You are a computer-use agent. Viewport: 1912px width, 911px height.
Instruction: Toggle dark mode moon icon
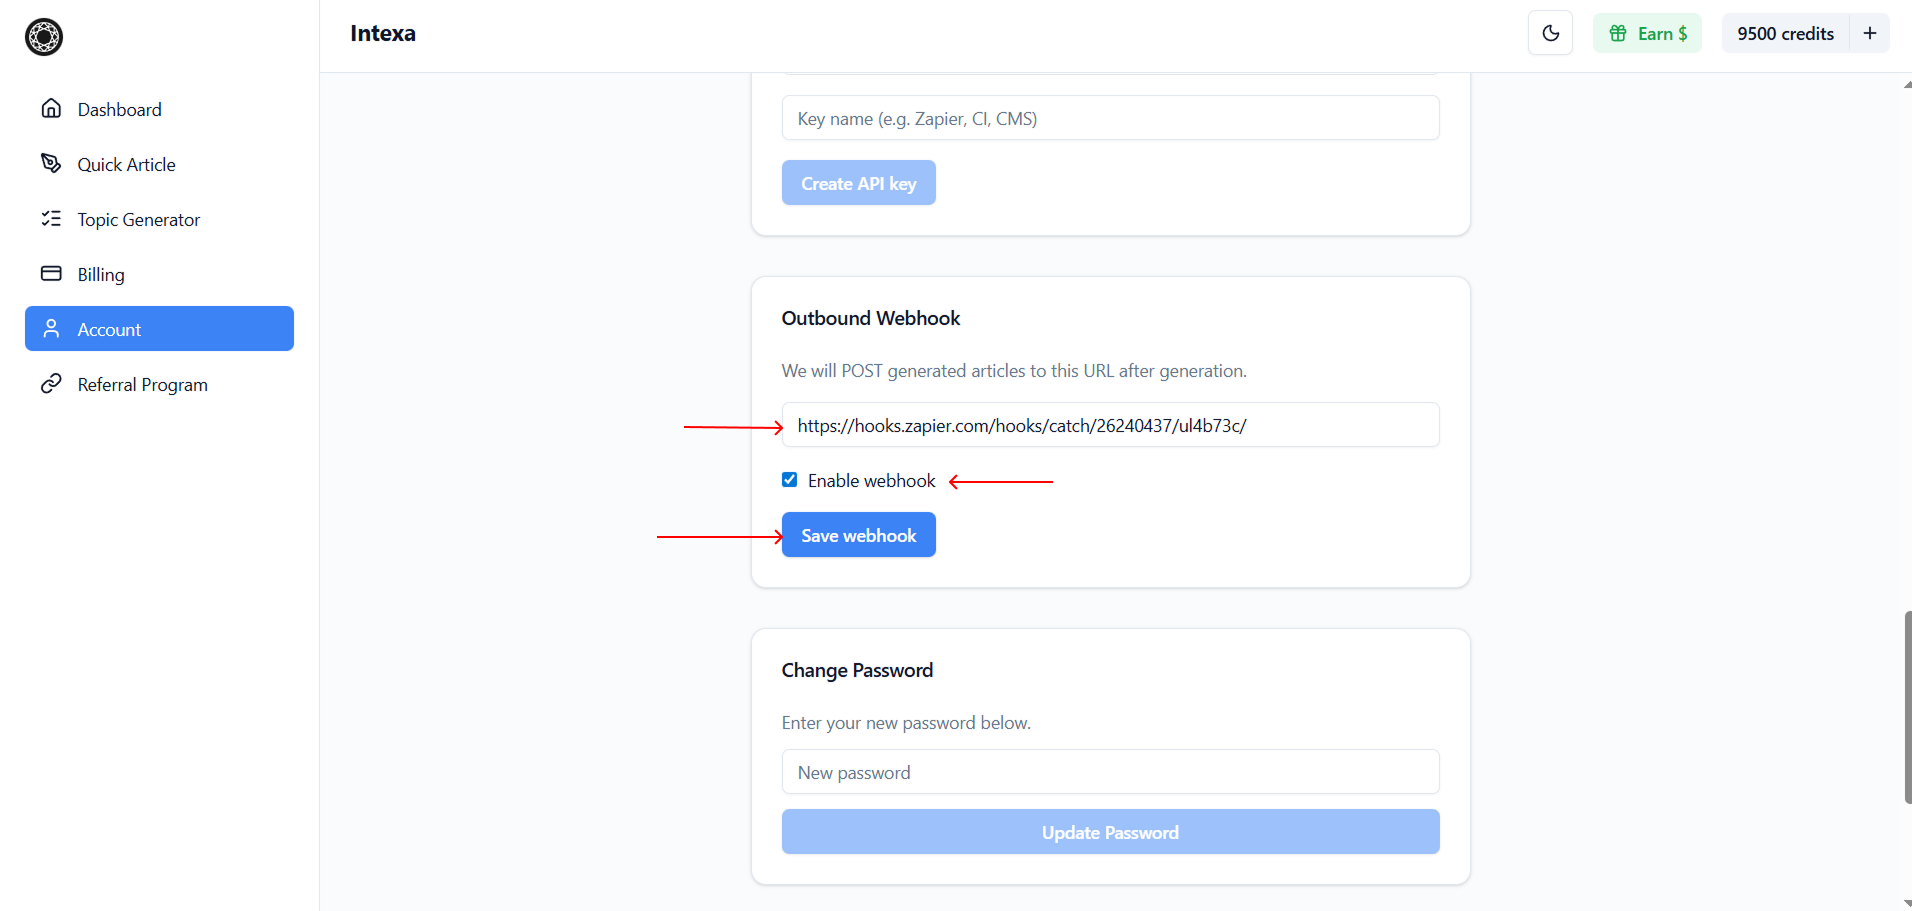(x=1550, y=33)
